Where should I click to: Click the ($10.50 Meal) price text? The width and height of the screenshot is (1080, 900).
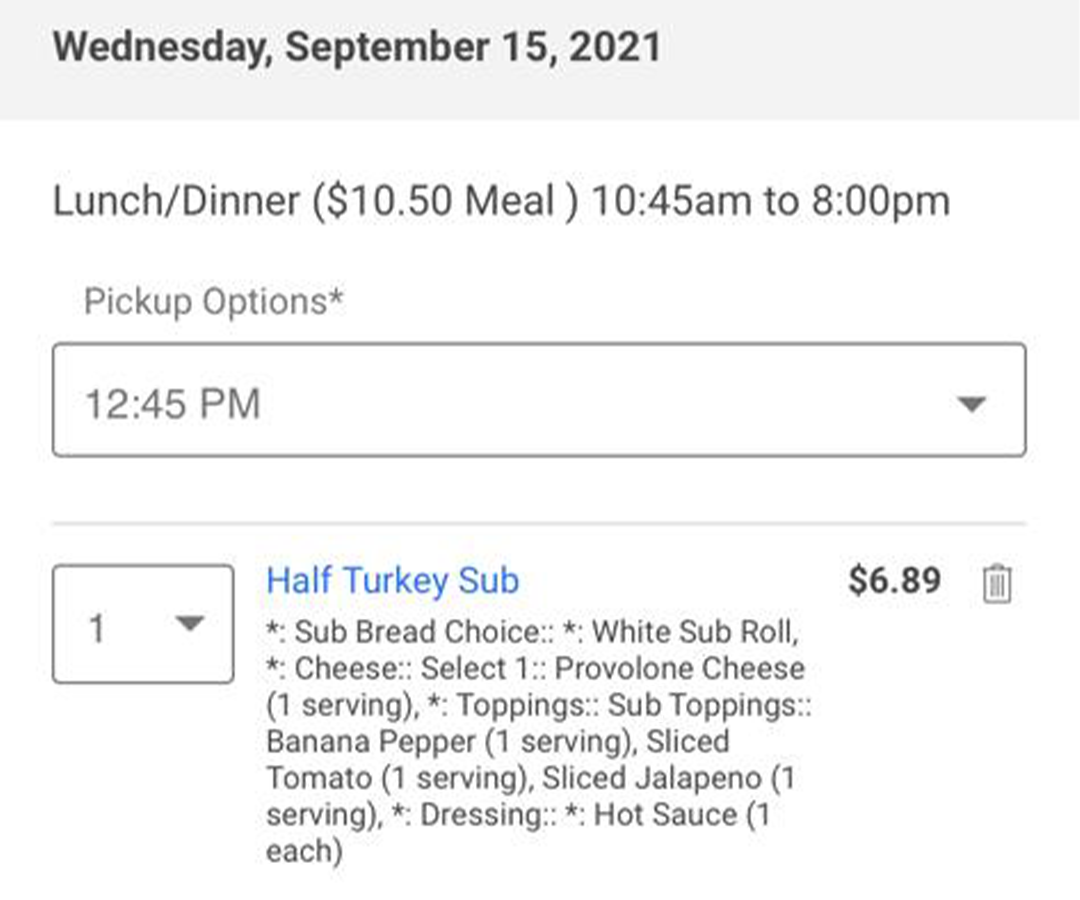445,201
